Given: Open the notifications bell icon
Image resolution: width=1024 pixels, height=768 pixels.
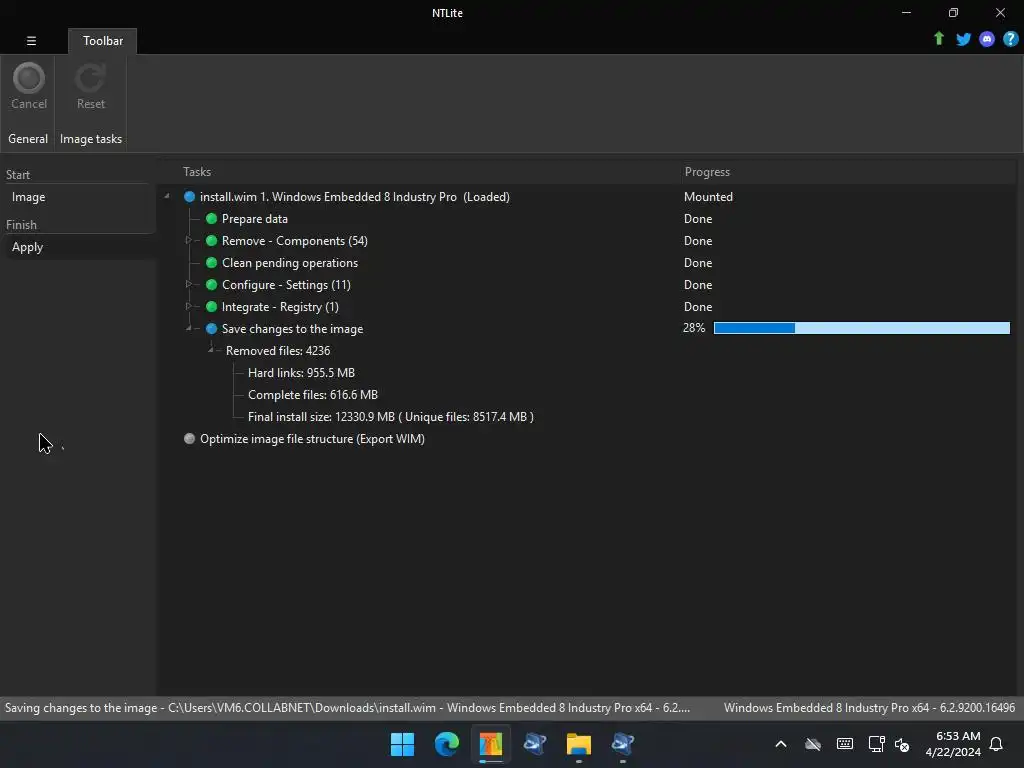Looking at the screenshot, I should (x=996, y=744).
